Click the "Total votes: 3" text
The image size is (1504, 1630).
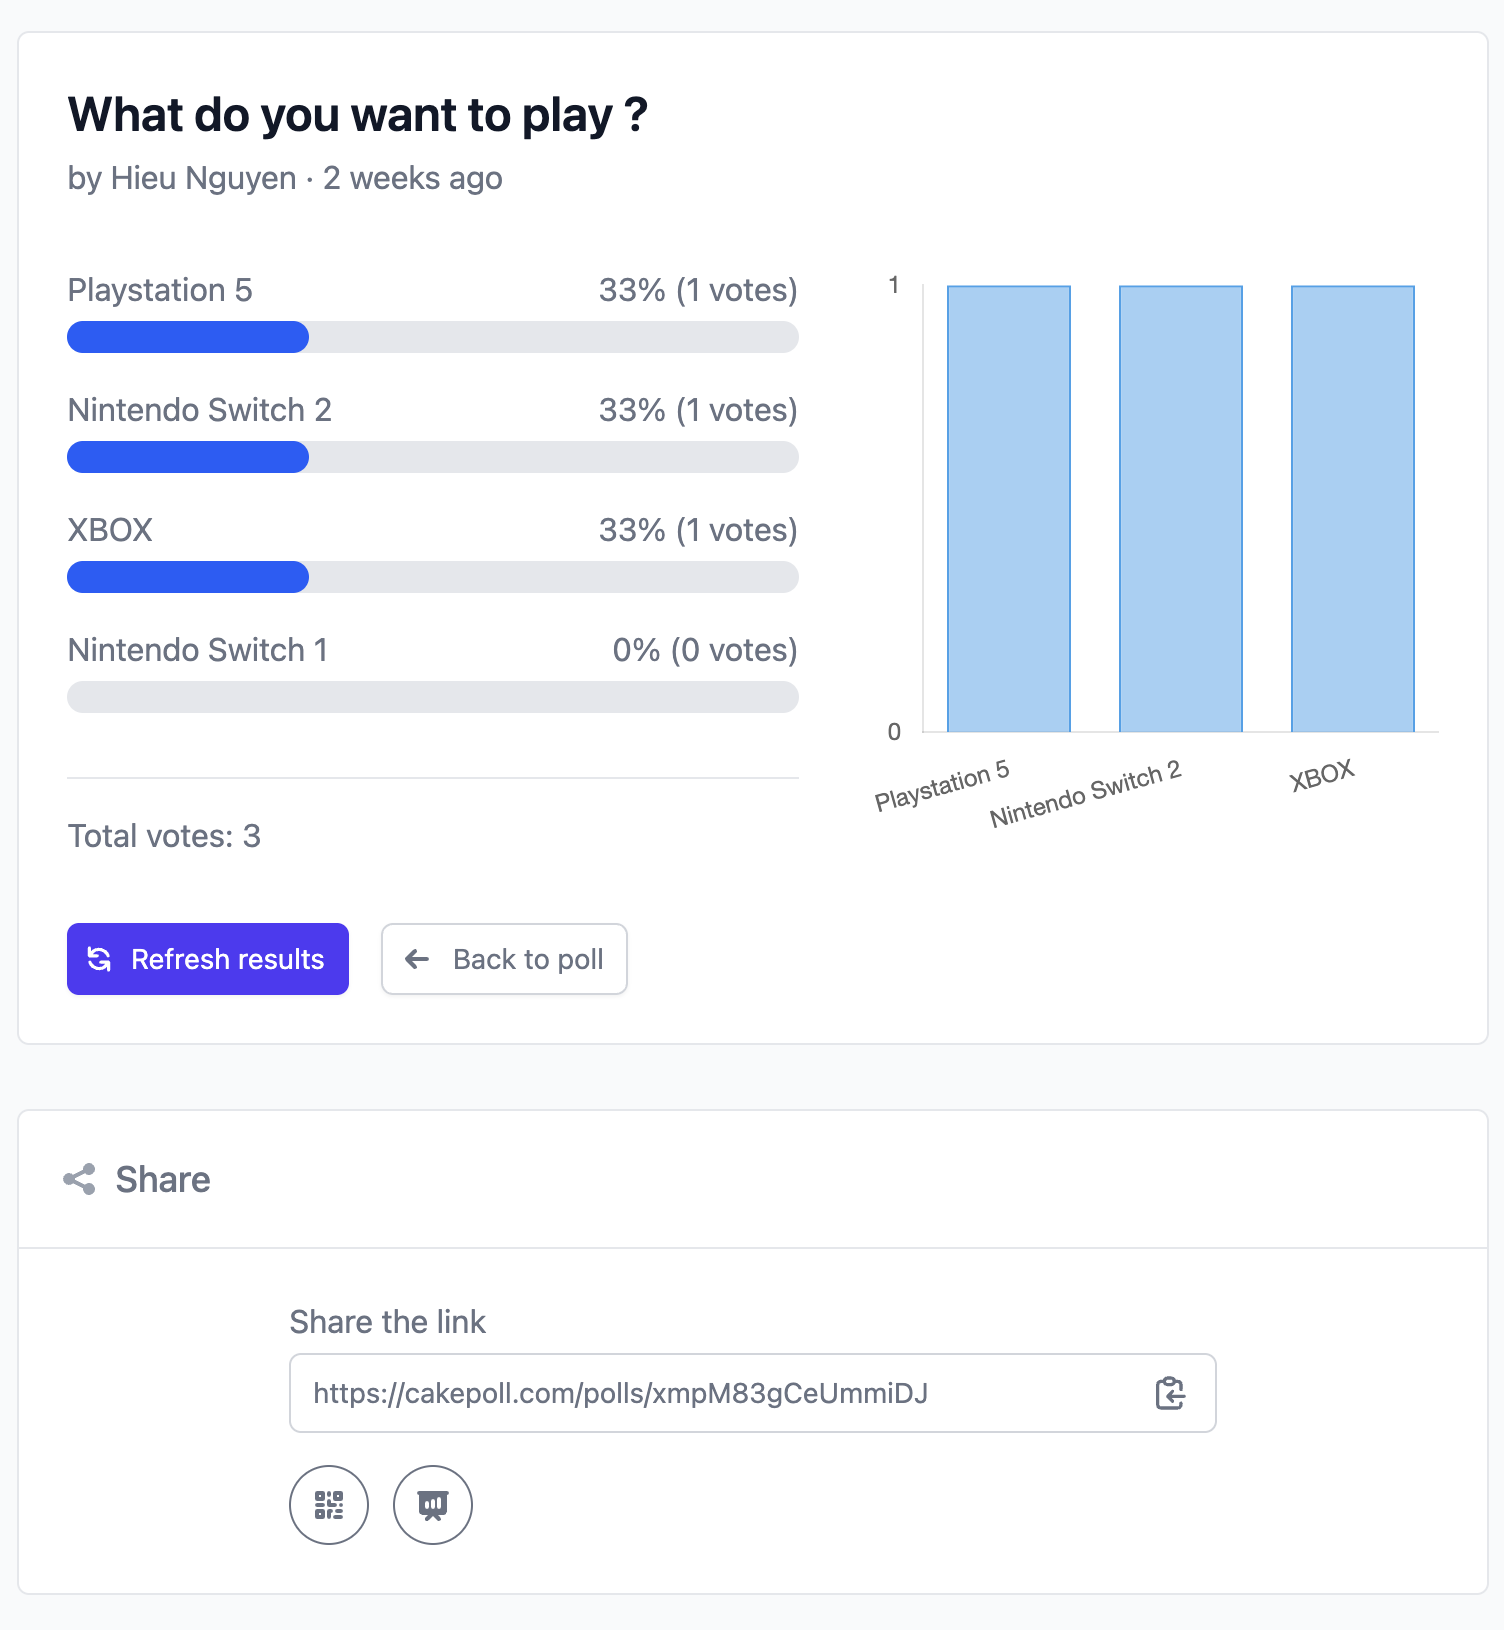tap(164, 836)
